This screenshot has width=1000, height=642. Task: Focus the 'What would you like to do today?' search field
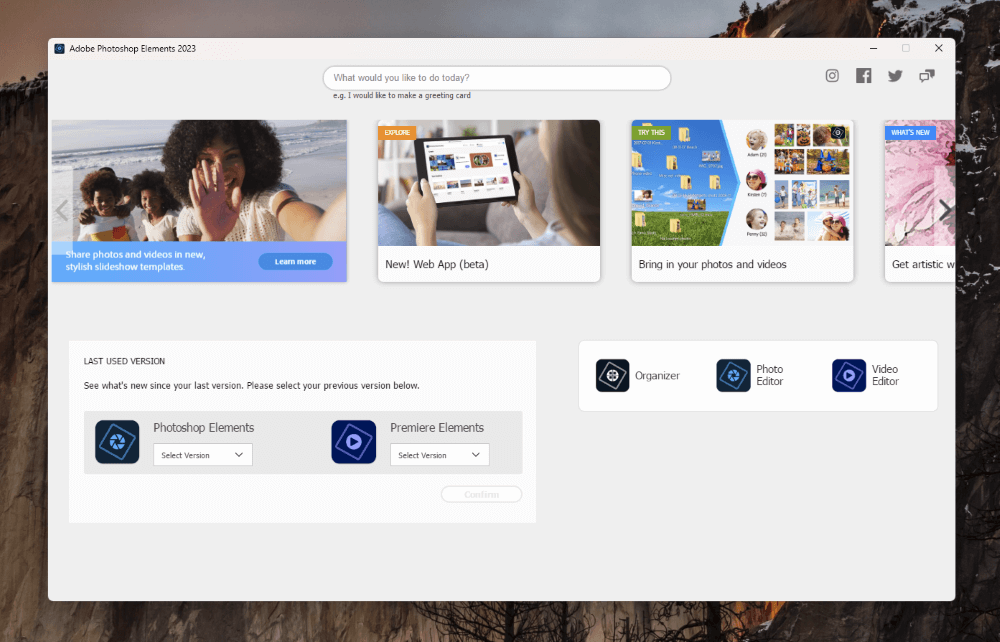[x=497, y=78]
